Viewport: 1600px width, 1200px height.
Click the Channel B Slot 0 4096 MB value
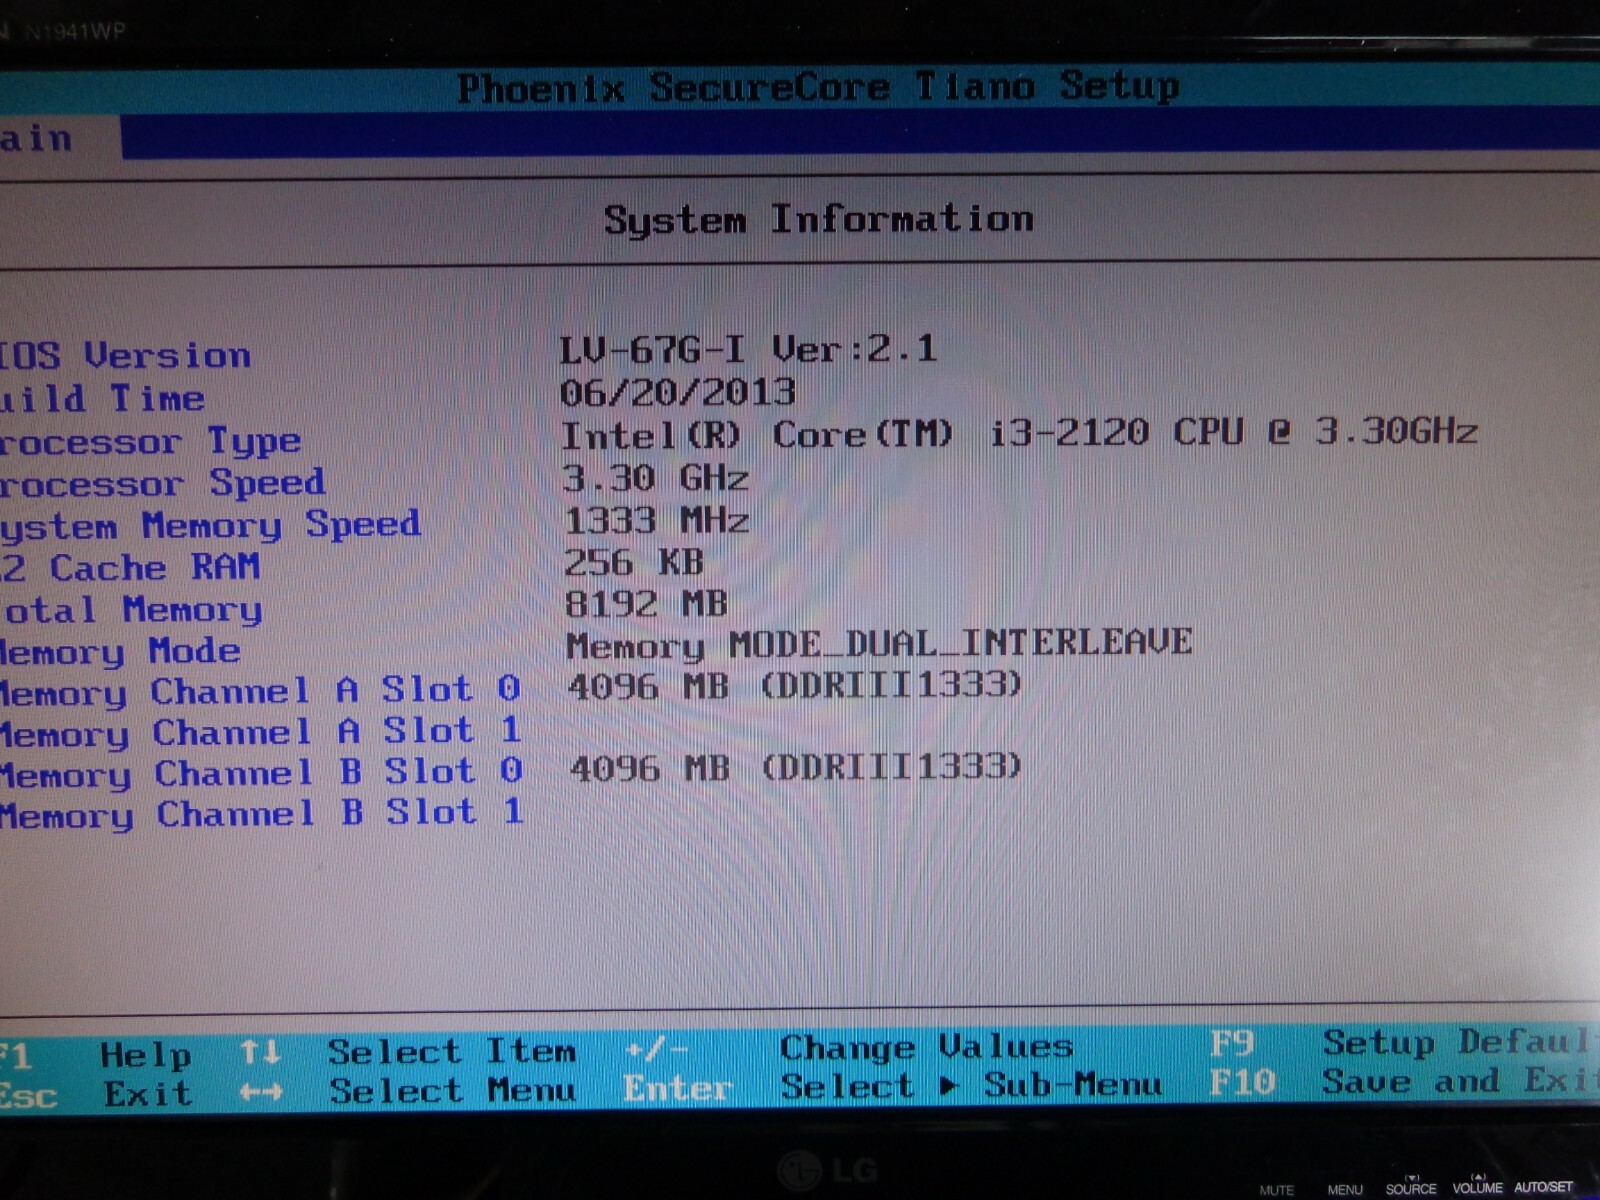[x=796, y=767]
